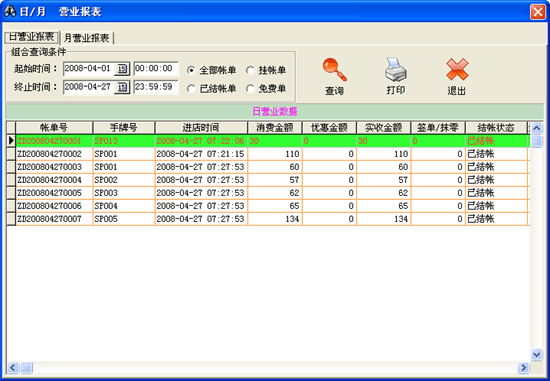
Task: Click the binoculars icon in title bar
Action: pyautogui.click(x=10, y=12)
